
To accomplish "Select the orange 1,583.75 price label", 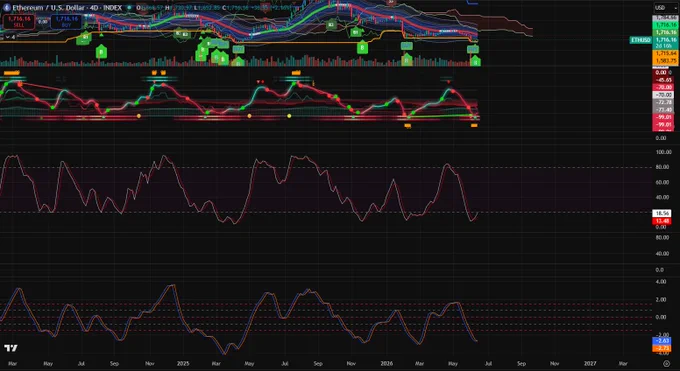I will pyautogui.click(x=665, y=61).
